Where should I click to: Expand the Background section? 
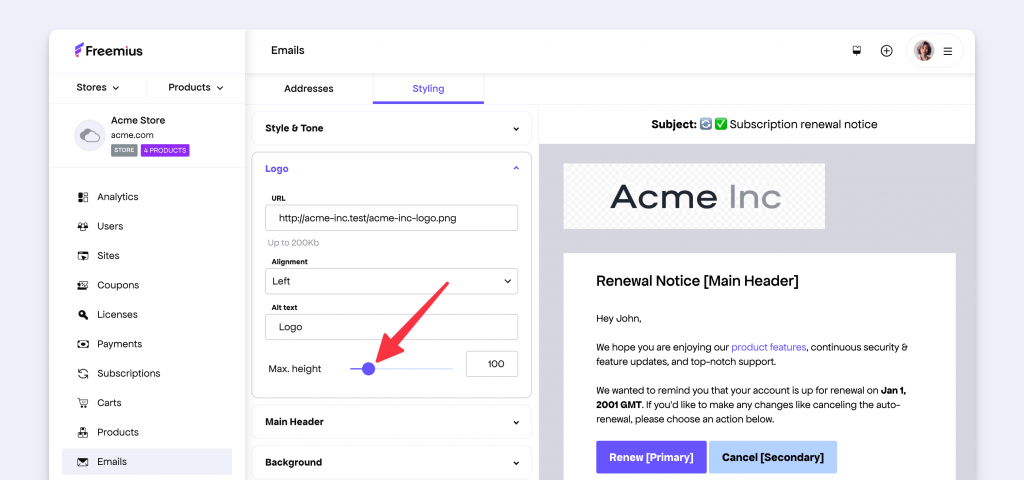pos(392,462)
